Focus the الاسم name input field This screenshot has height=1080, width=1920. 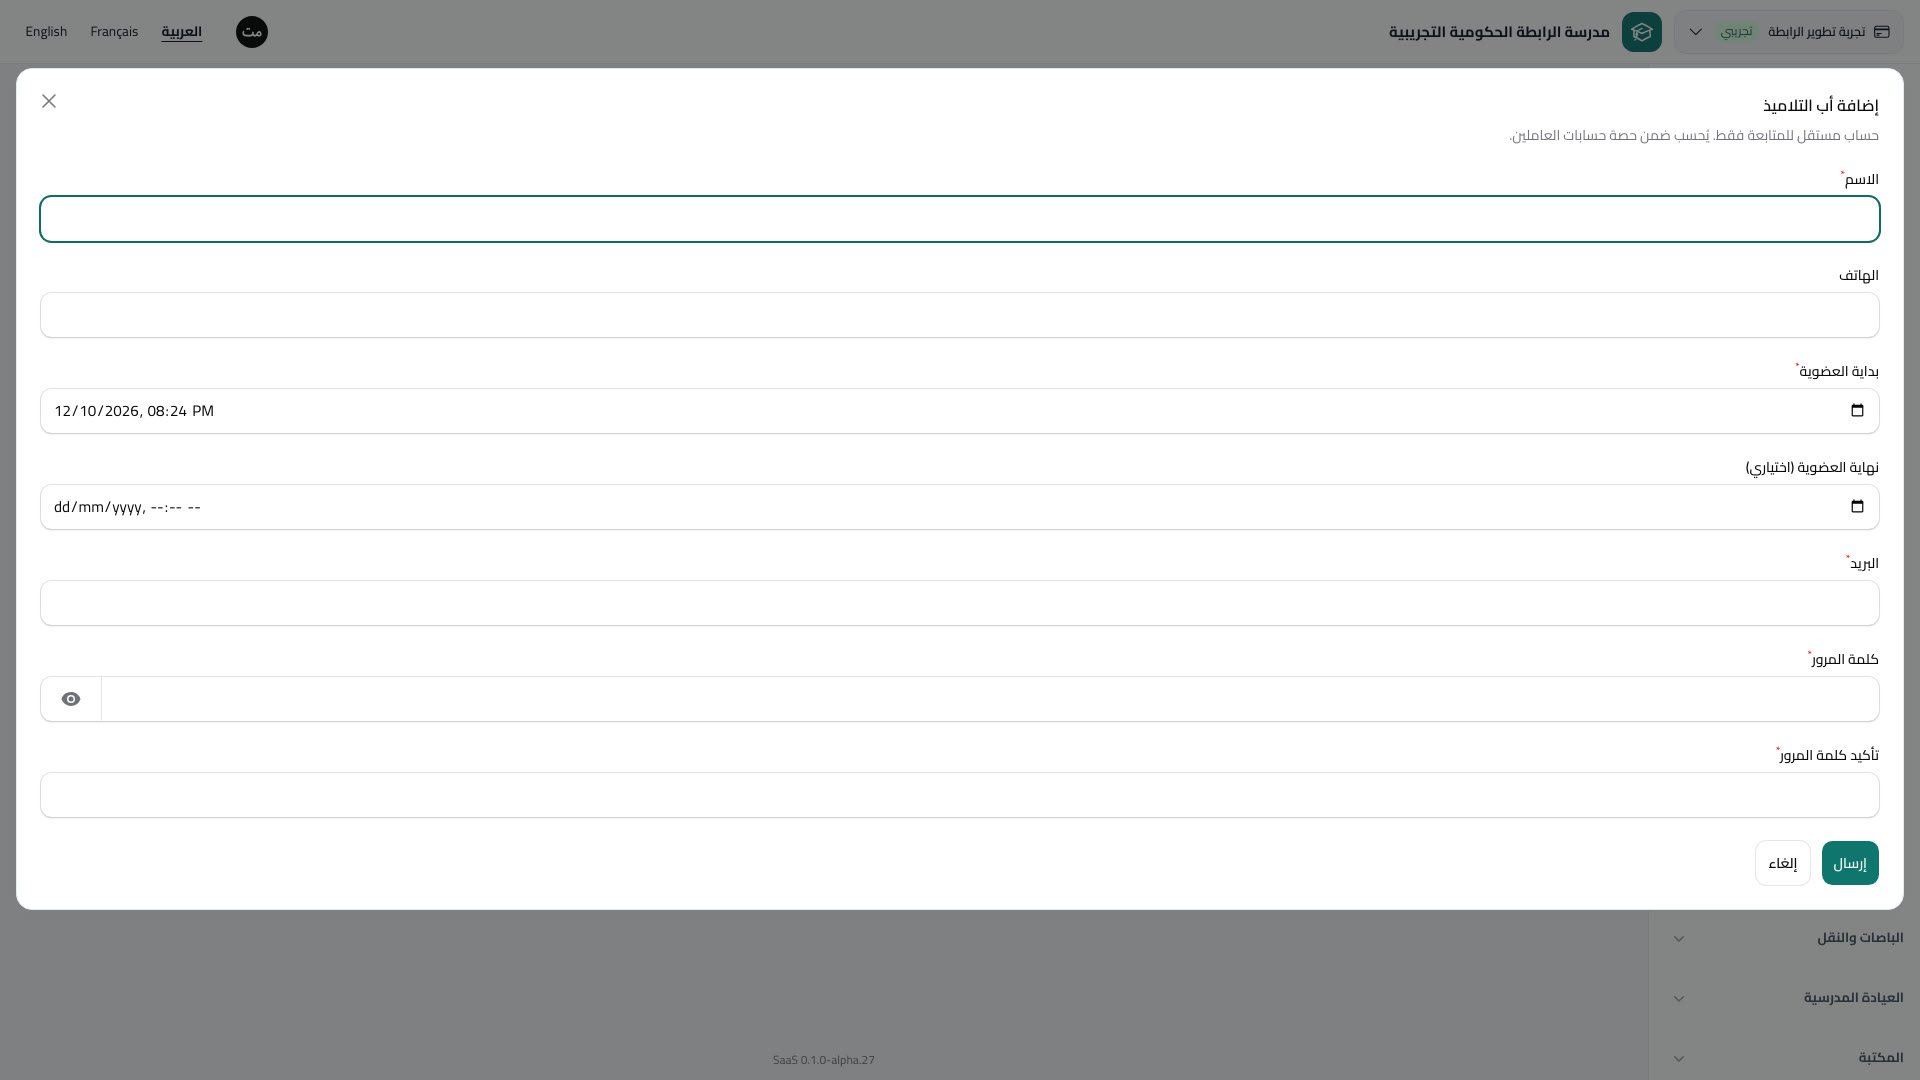[x=960, y=219]
